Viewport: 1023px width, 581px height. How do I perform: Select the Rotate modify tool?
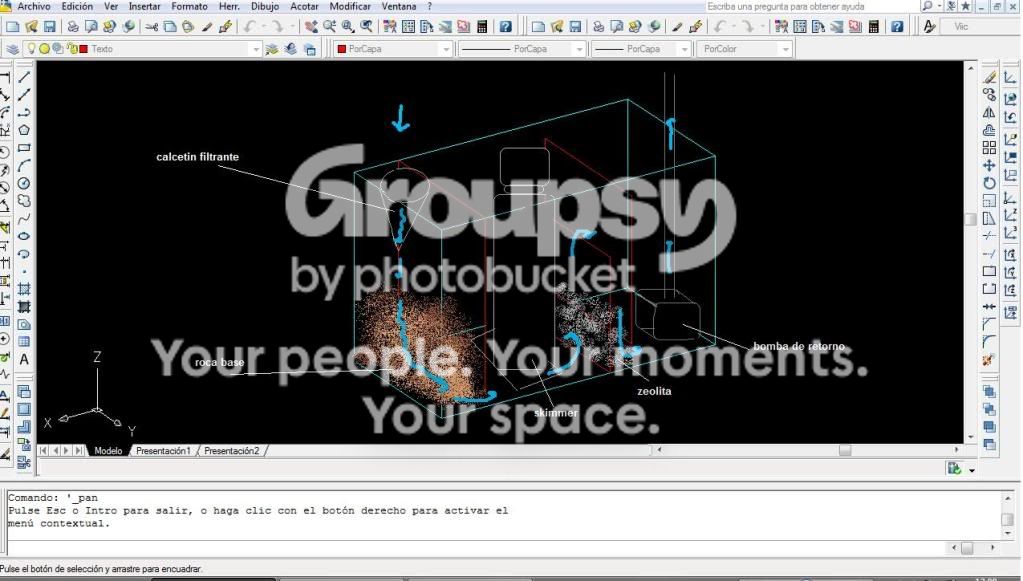pyautogui.click(x=990, y=183)
